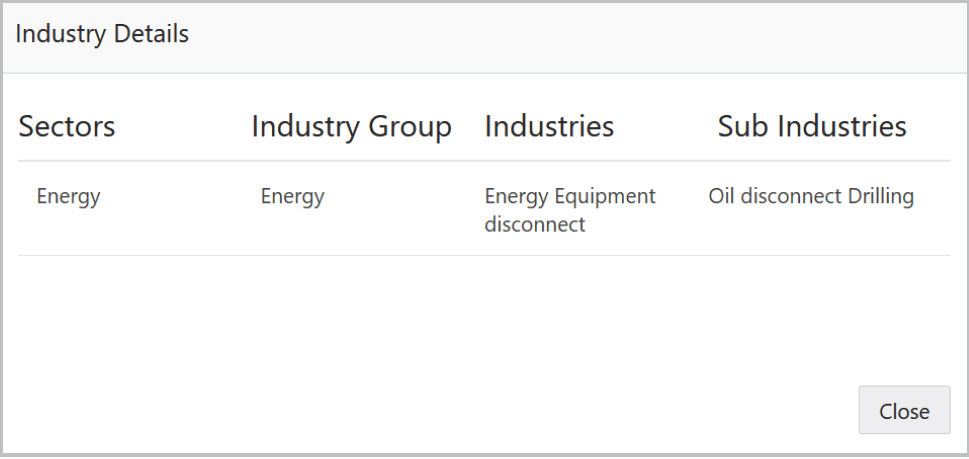Select the Energy Equipment disconnect cell
Screen dimensions: 969x459
(570, 210)
